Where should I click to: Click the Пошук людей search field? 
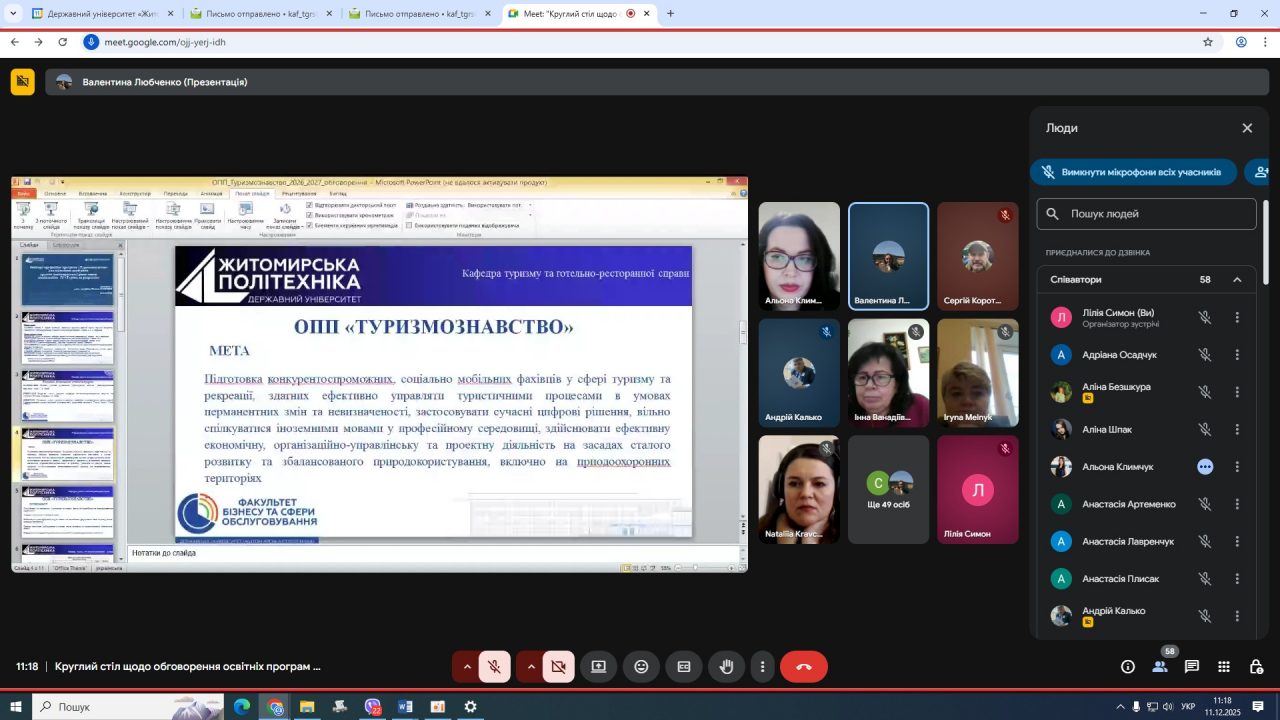1146,214
